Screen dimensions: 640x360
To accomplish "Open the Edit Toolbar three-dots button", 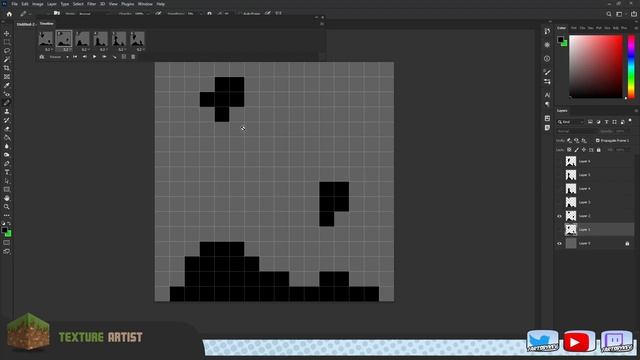I will click(7, 215).
